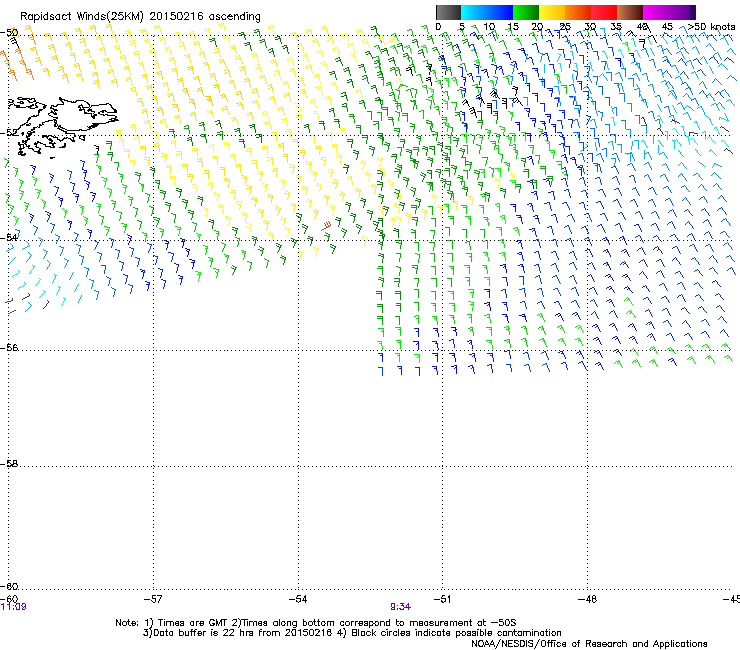Image resolution: width=740 pixels, height=650 pixels.
Task: Select the orange 25-30 knots legend segment
Action: [x=578, y=12]
